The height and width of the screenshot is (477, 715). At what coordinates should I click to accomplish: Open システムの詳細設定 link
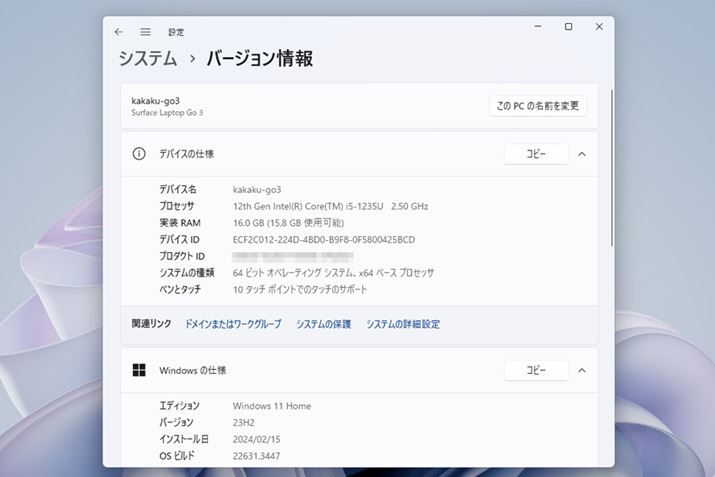[x=403, y=324]
